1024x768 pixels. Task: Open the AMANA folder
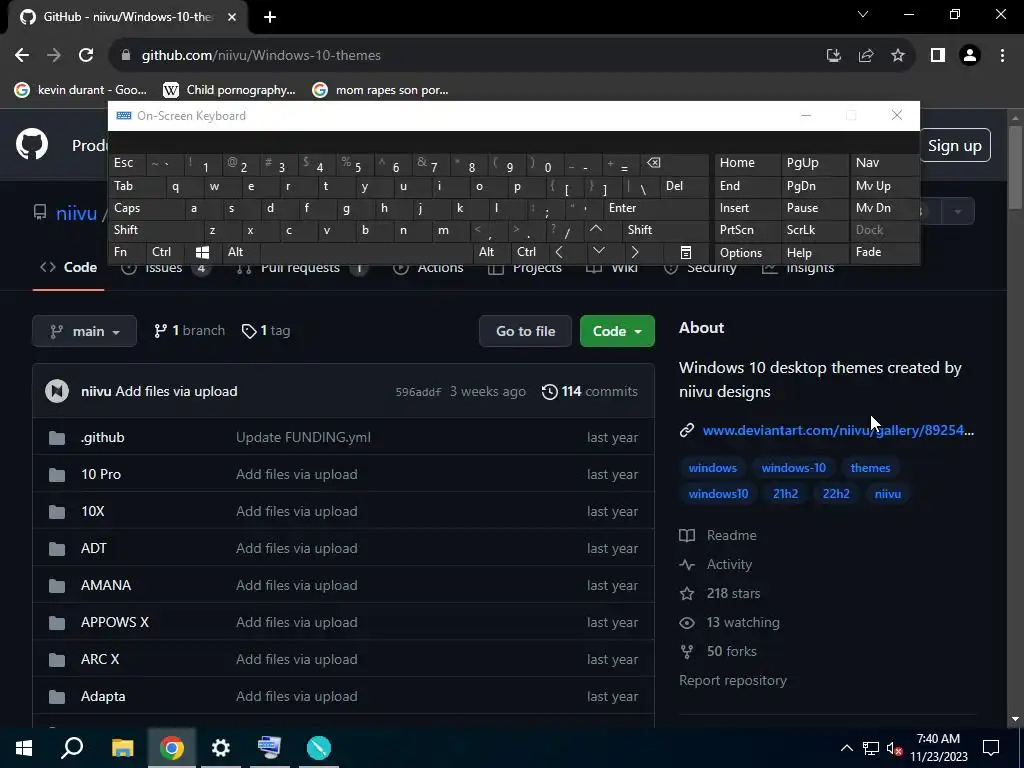pyautogui.click(x=106, y=585)
